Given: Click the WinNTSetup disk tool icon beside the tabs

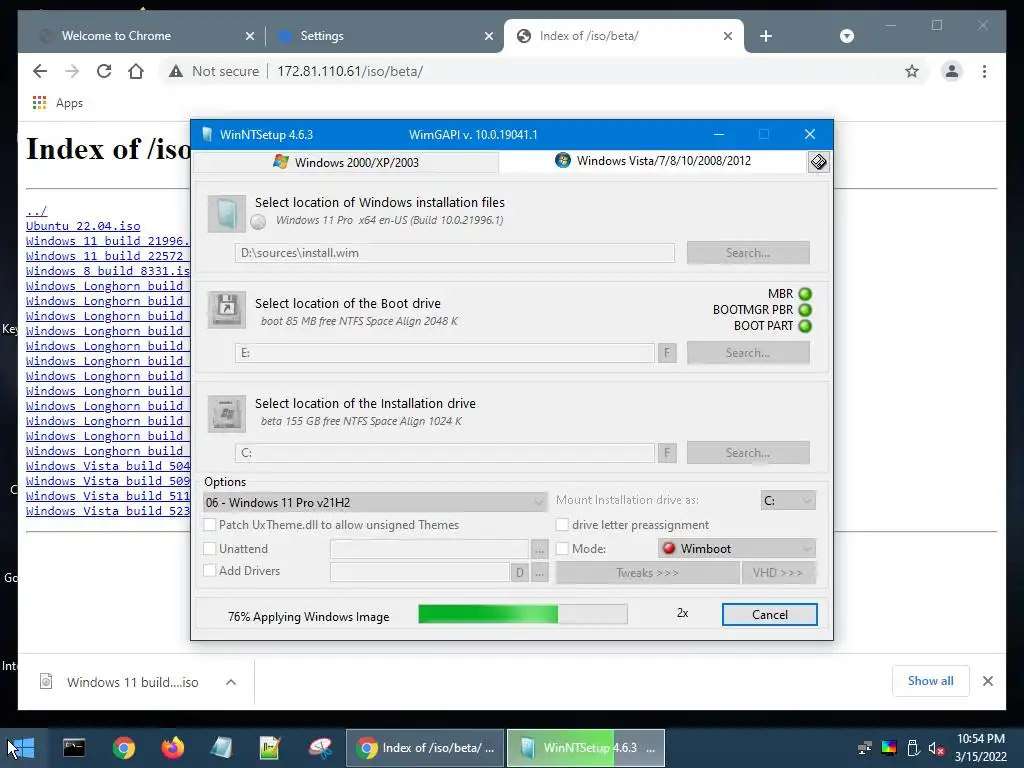Looking at the screenshot, I should pyautogui.click(x=818, y=162).
